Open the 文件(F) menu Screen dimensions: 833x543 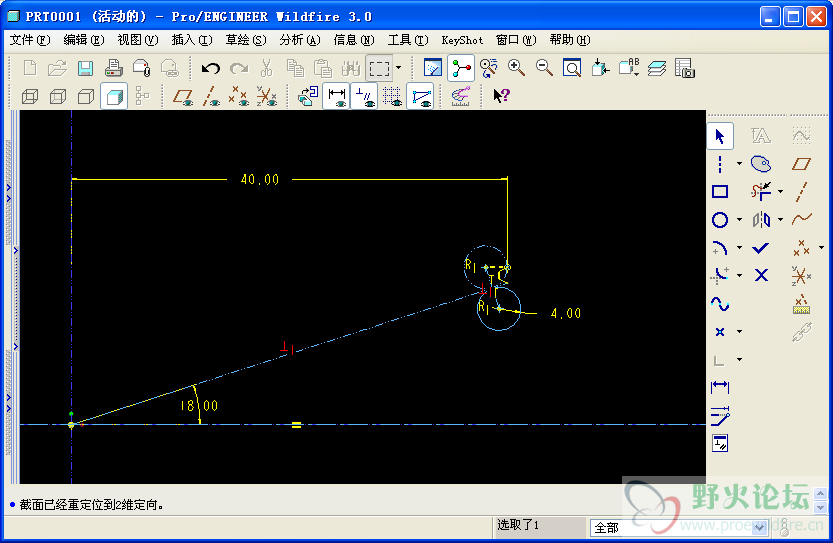coord(29,40)
